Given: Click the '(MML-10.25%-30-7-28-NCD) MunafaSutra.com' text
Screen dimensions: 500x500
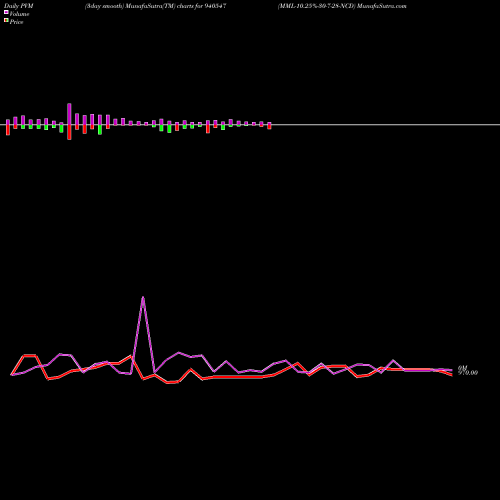Looking at the screenshot, I should point(342,6).
